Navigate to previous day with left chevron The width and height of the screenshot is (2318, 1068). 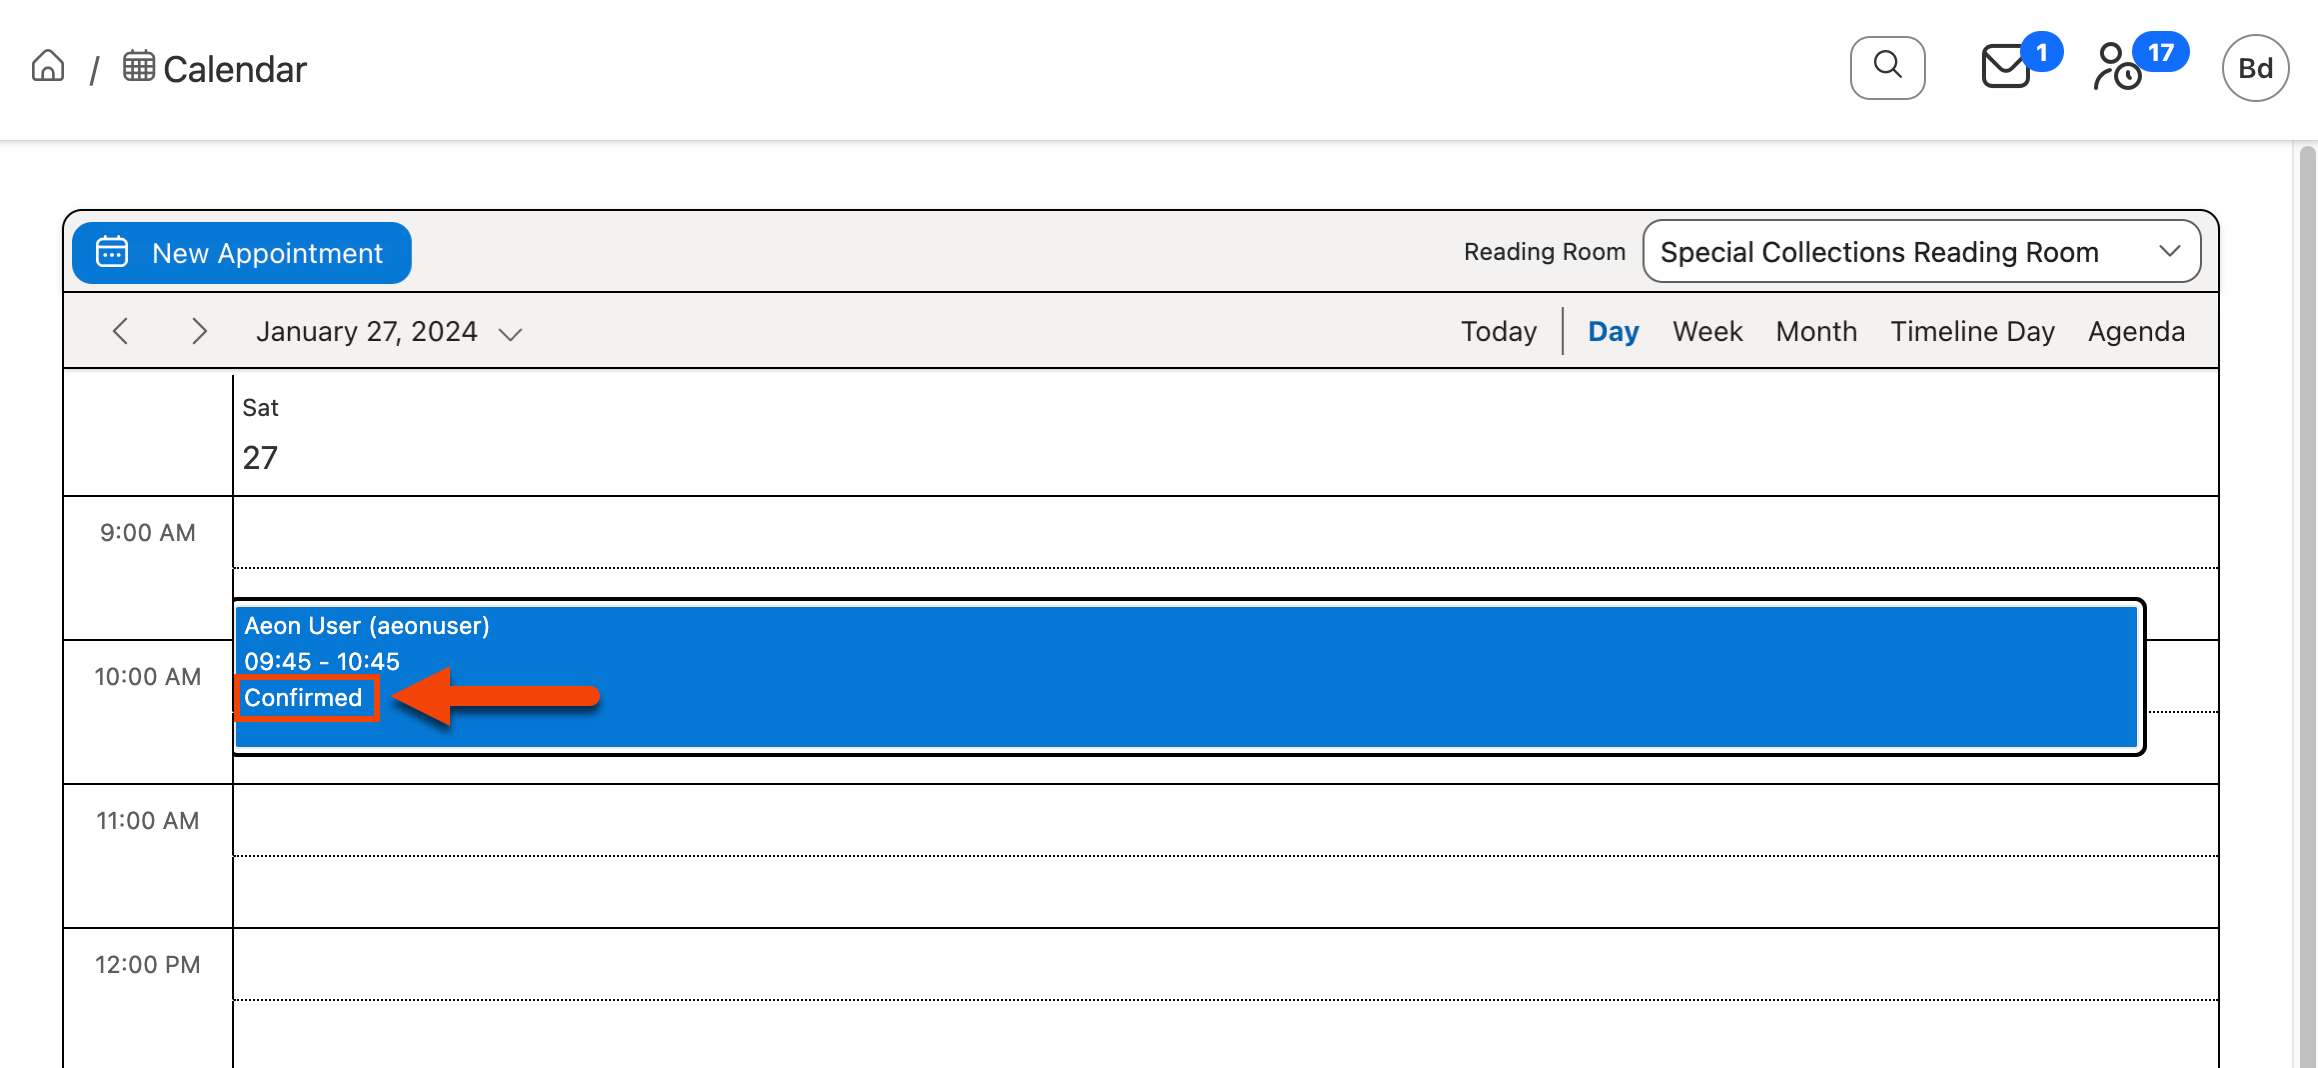tap(120, 331)
